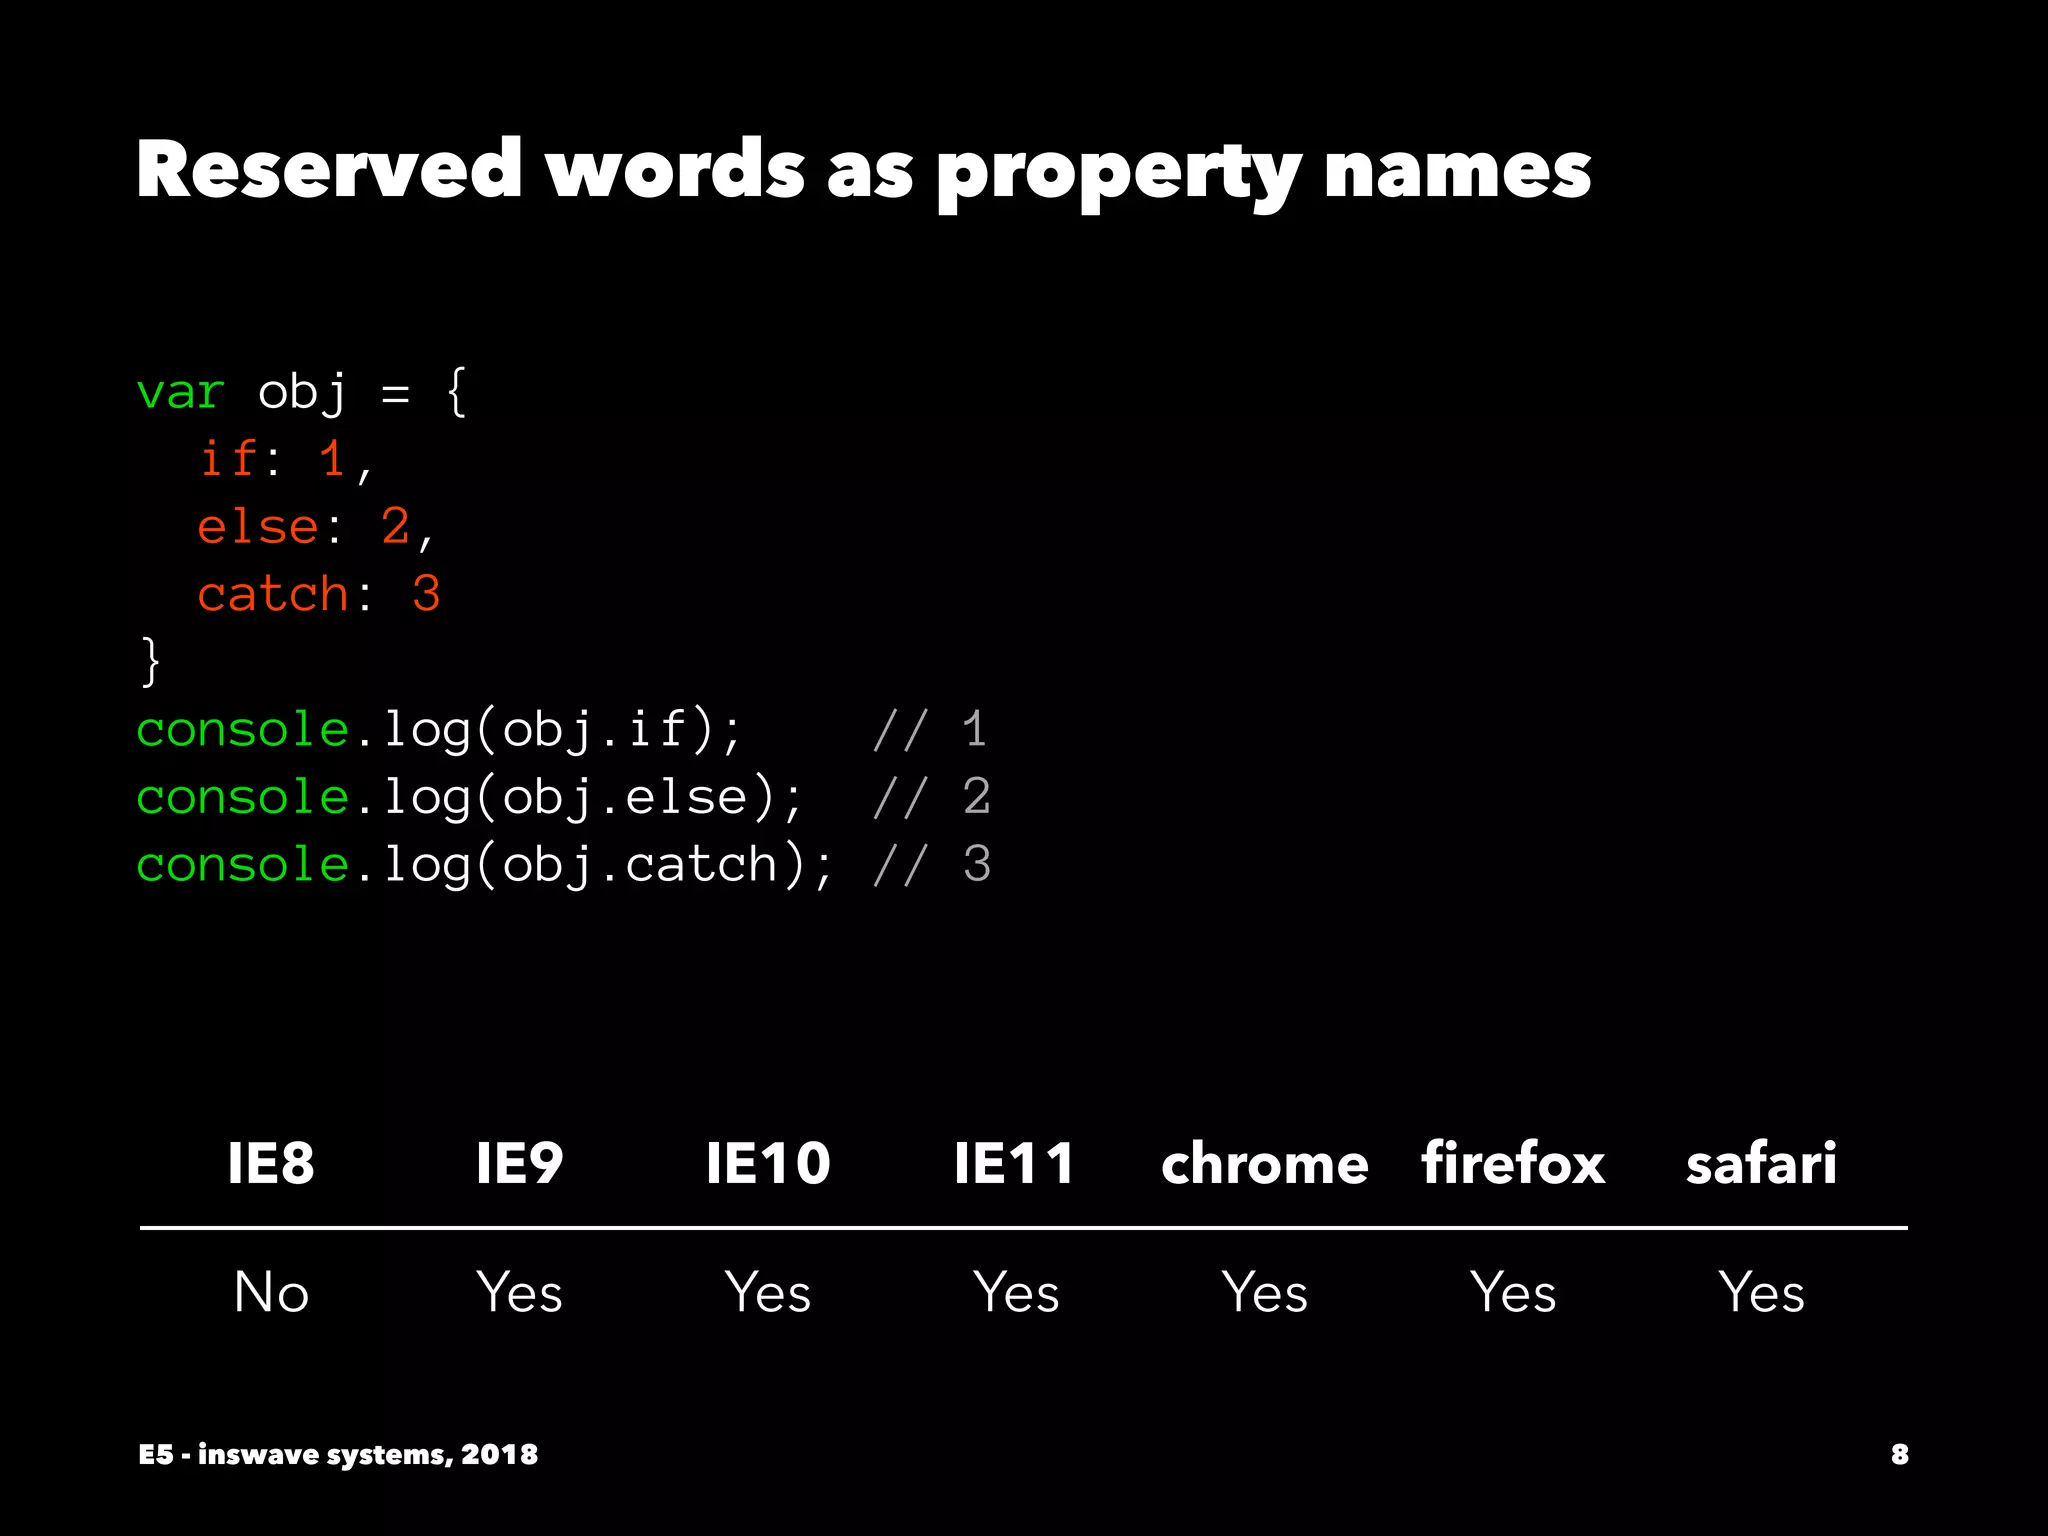Click the "chrome" column header
This screenshot has width=2048, height=1536.
tap(1264, 1163)
